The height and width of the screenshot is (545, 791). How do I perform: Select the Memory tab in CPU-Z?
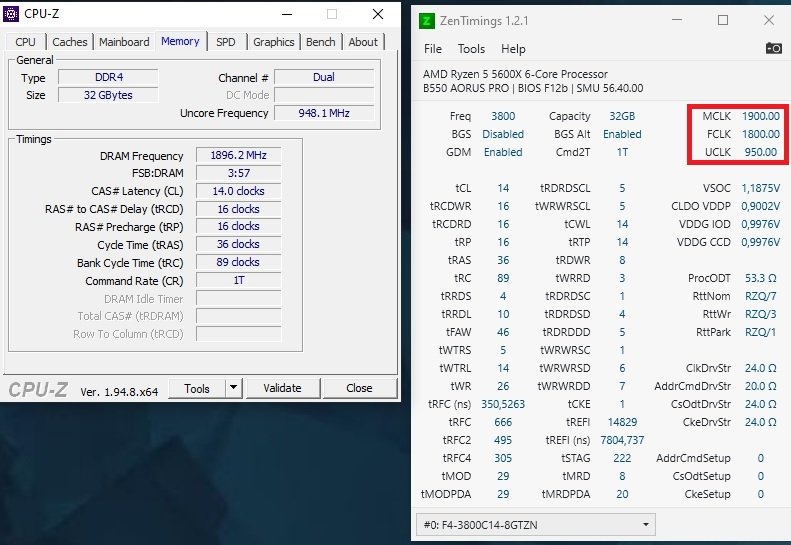pos(181,41)
